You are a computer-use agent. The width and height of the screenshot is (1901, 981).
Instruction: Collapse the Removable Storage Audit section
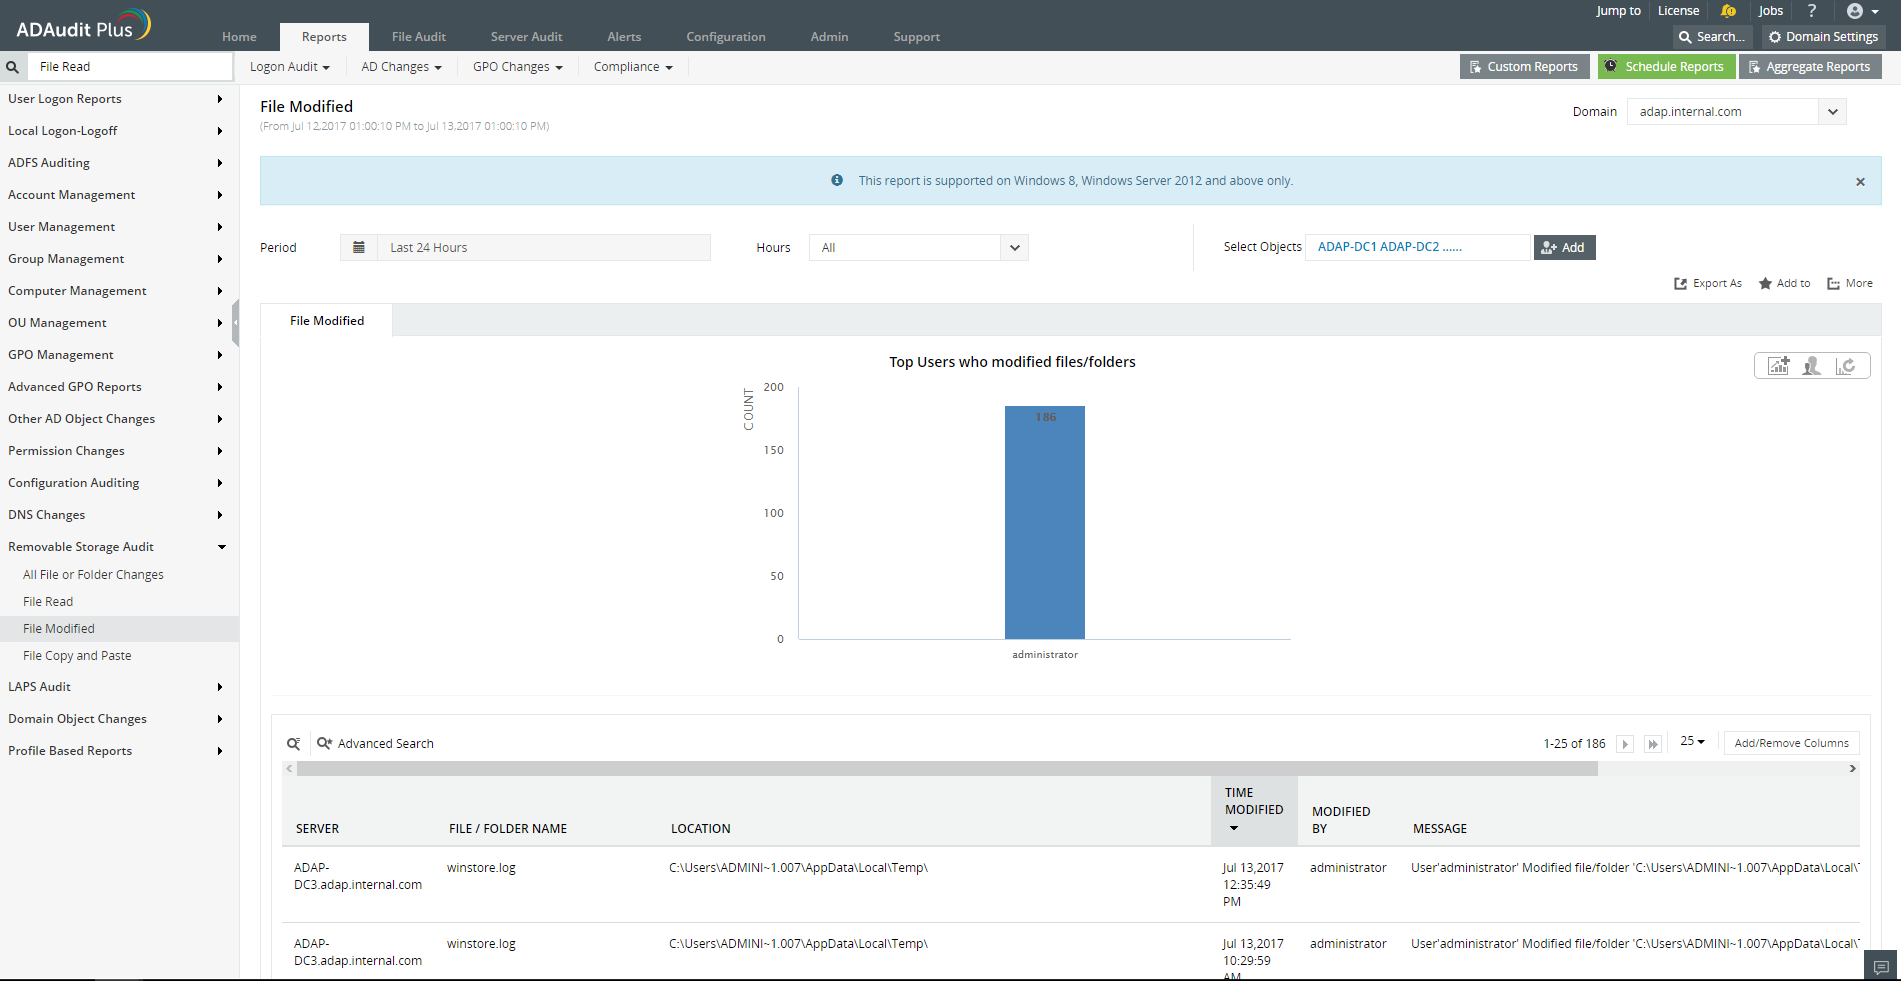[221, 547]
